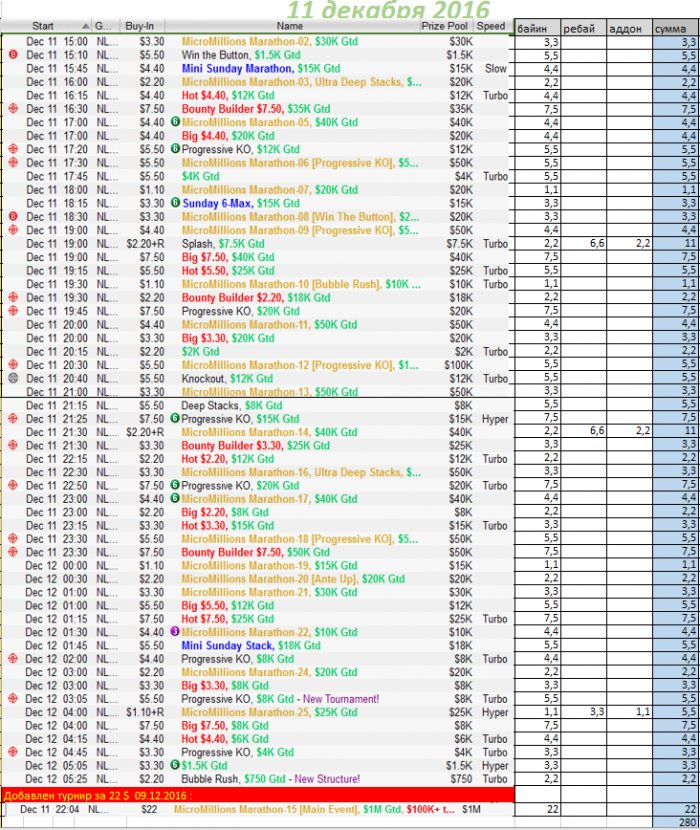Select the Big $4.40, $20K Gtd tournament
The image size is (700, 830).
pyautogui.click(x=228, y=136)
